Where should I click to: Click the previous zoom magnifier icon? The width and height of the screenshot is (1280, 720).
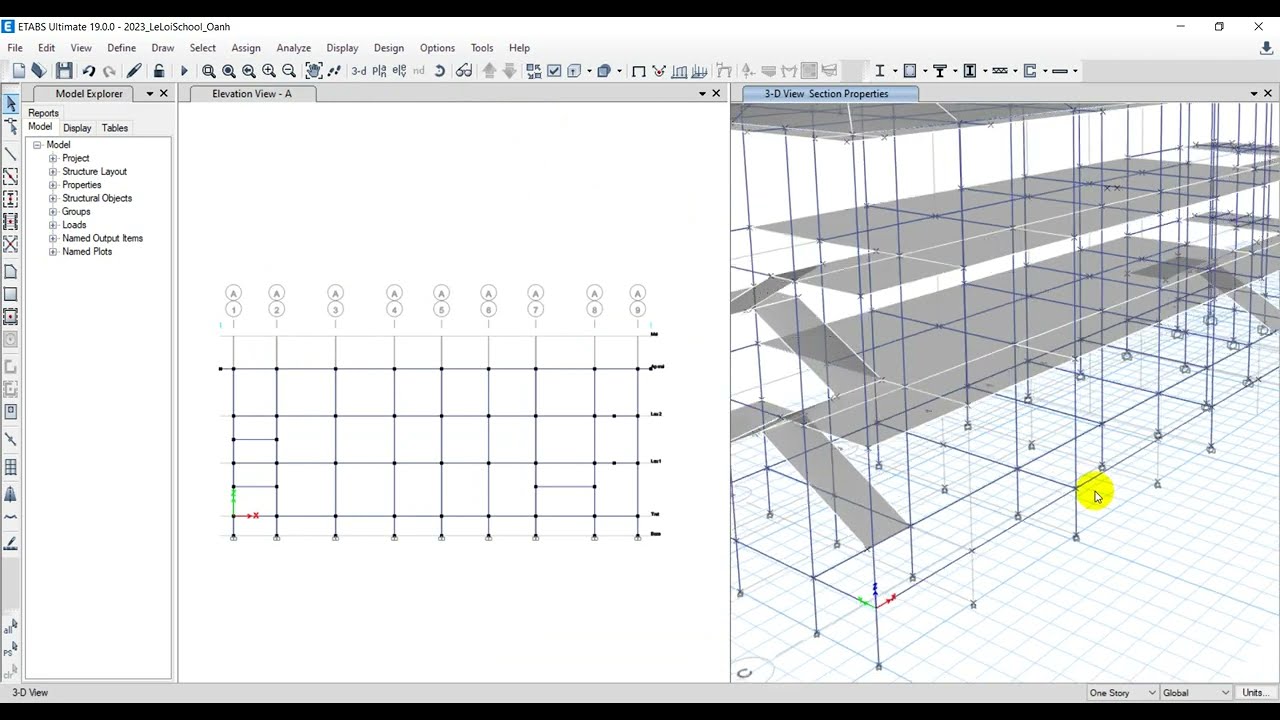(249, 71)
